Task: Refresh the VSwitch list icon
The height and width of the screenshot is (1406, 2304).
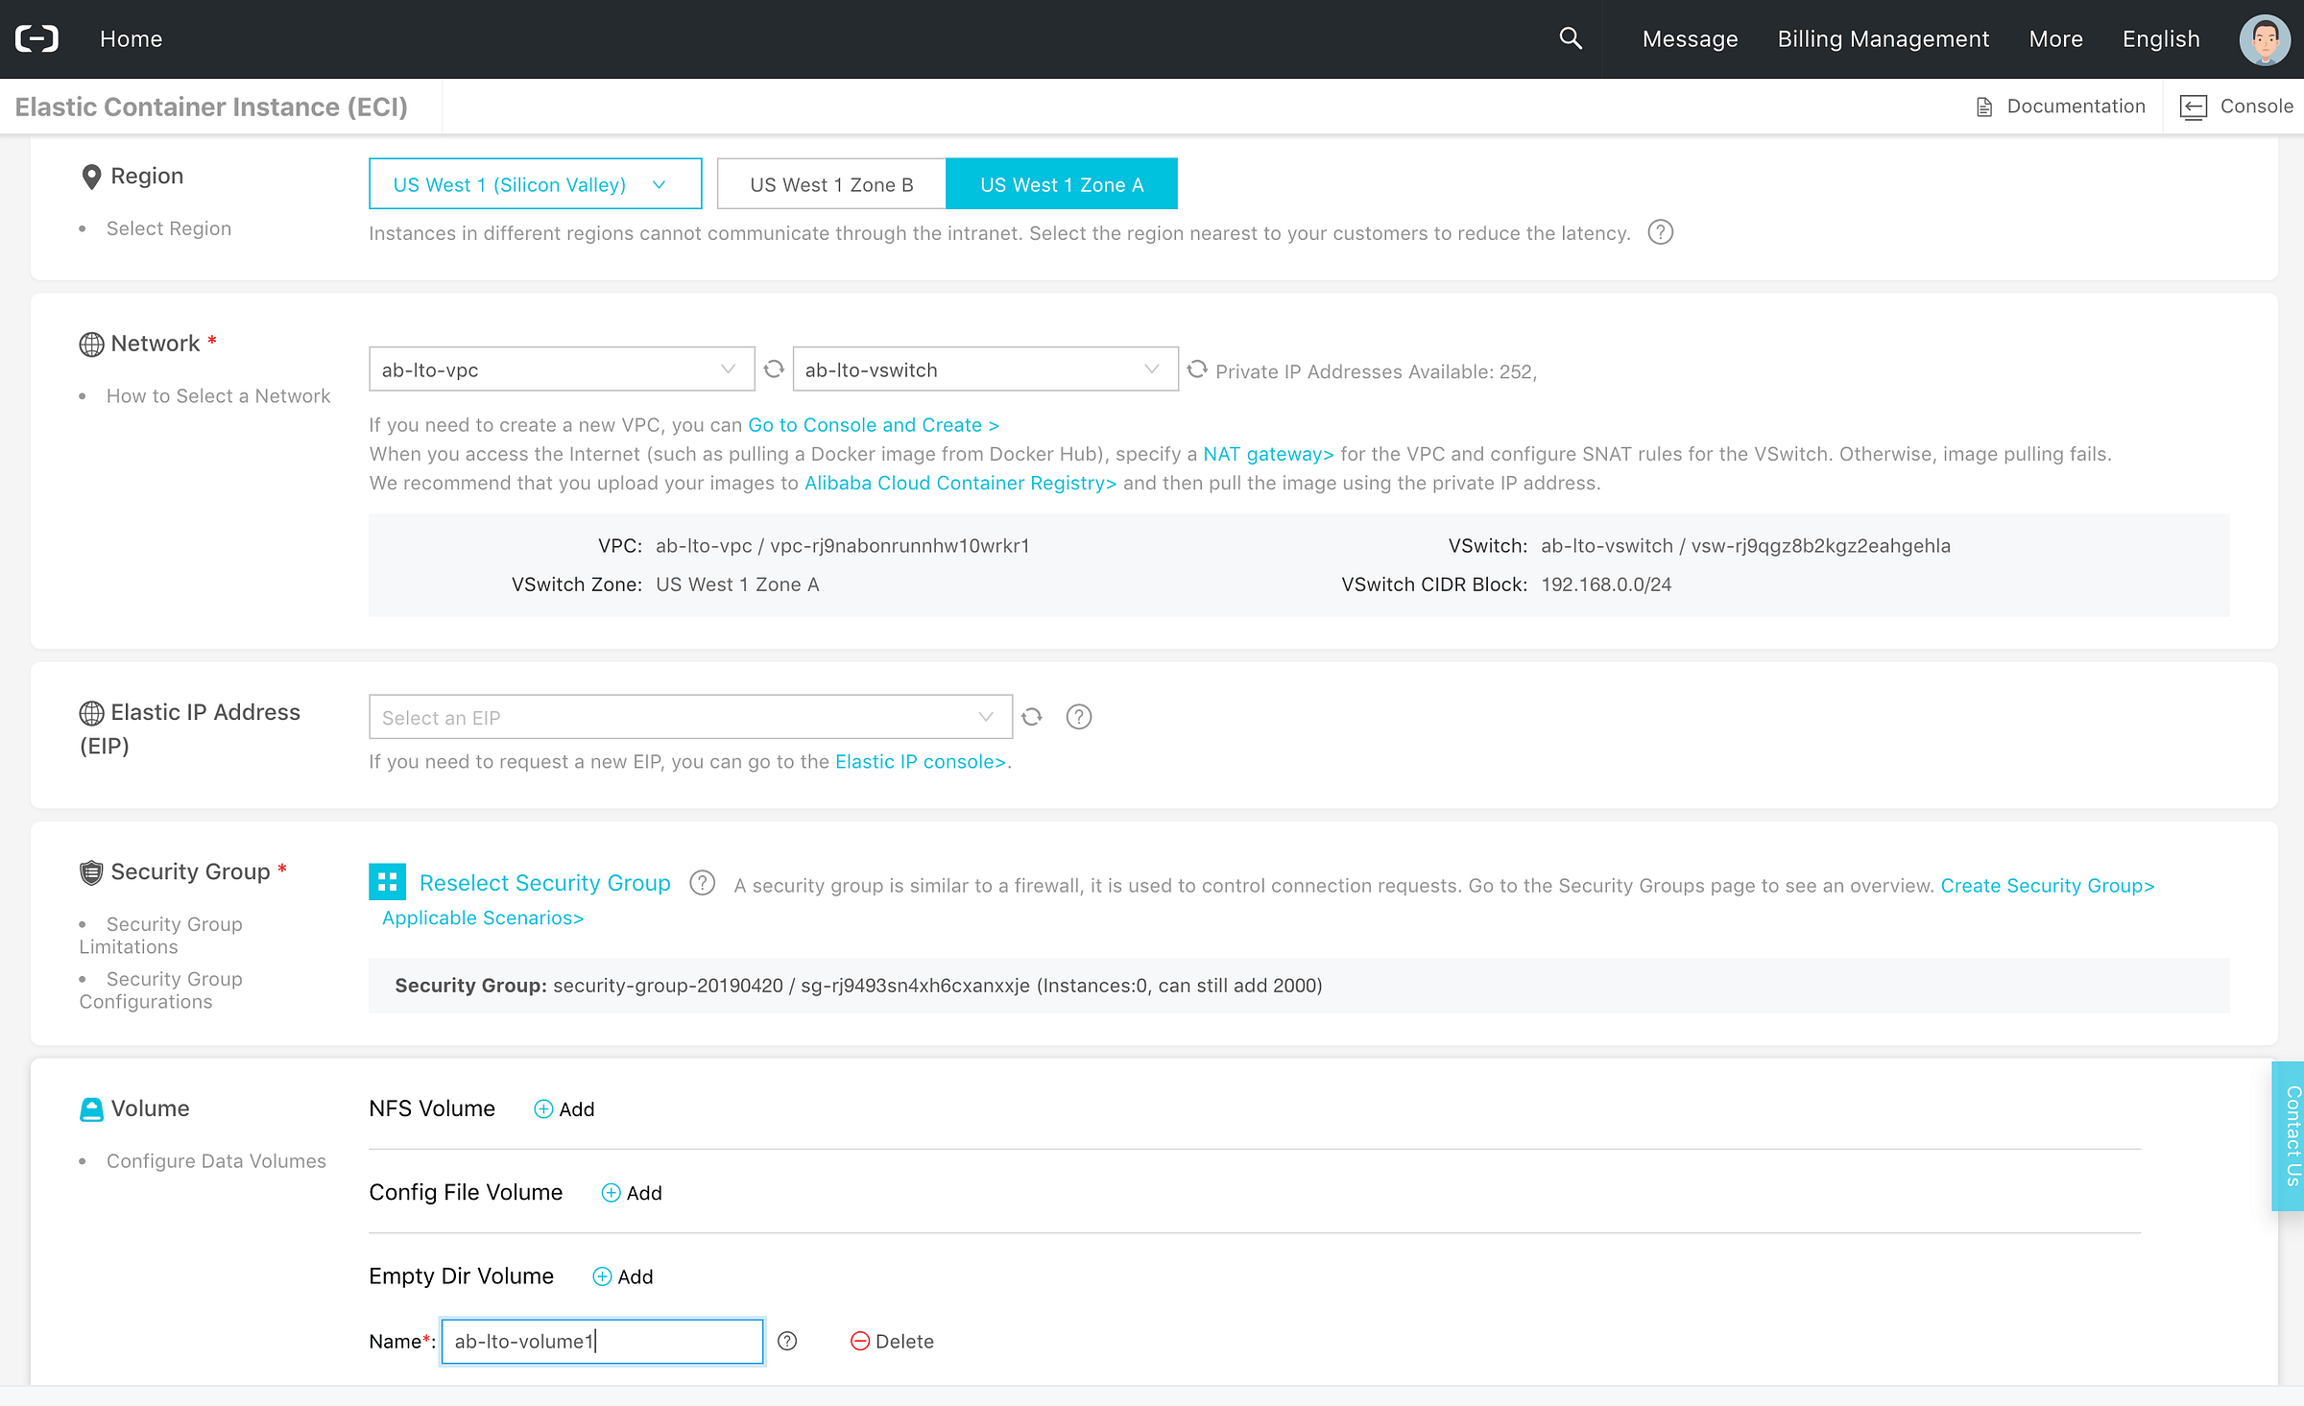Action: pyautogui.click(x=1197, y=369)
